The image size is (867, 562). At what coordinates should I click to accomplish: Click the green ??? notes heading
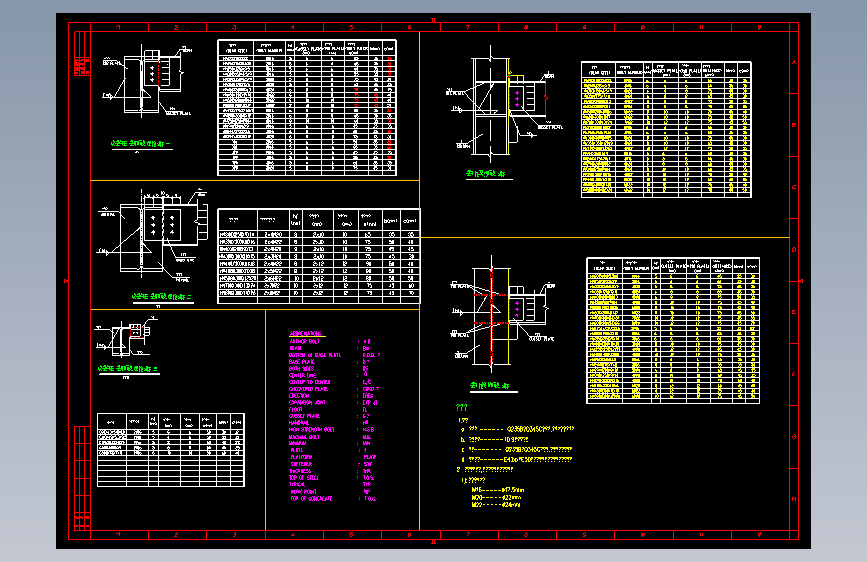click(x=462, y=408)
